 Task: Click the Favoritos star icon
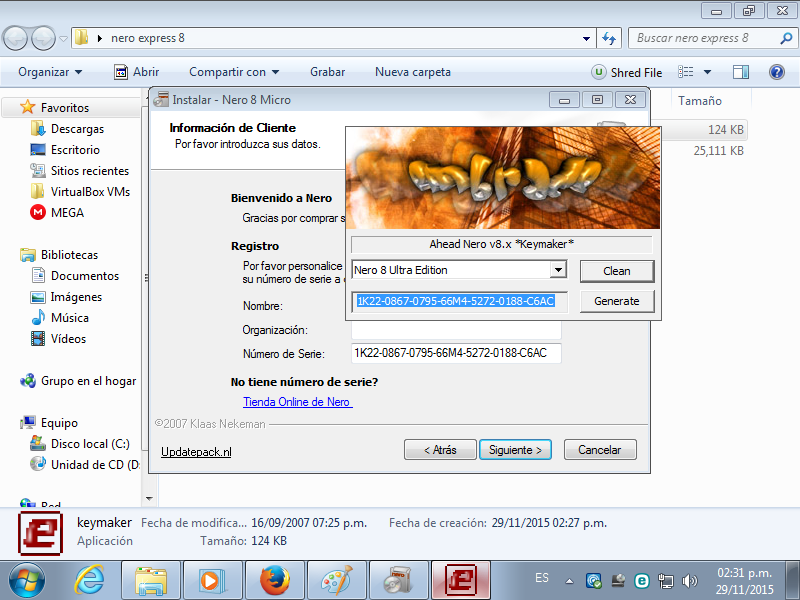click(28, 107)
